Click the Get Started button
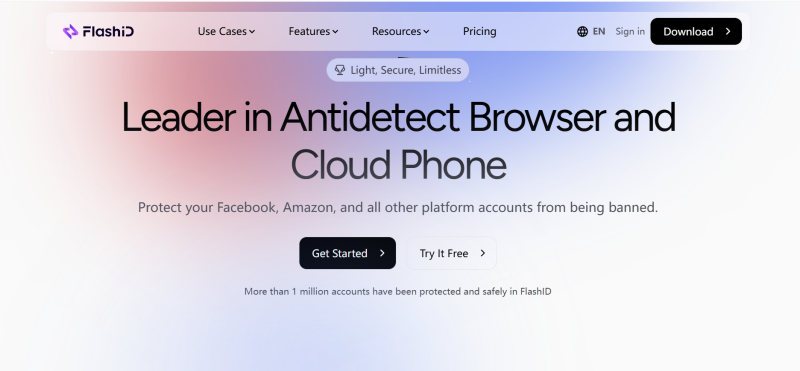Screen dimensions: 800x371 coord(347,253)
